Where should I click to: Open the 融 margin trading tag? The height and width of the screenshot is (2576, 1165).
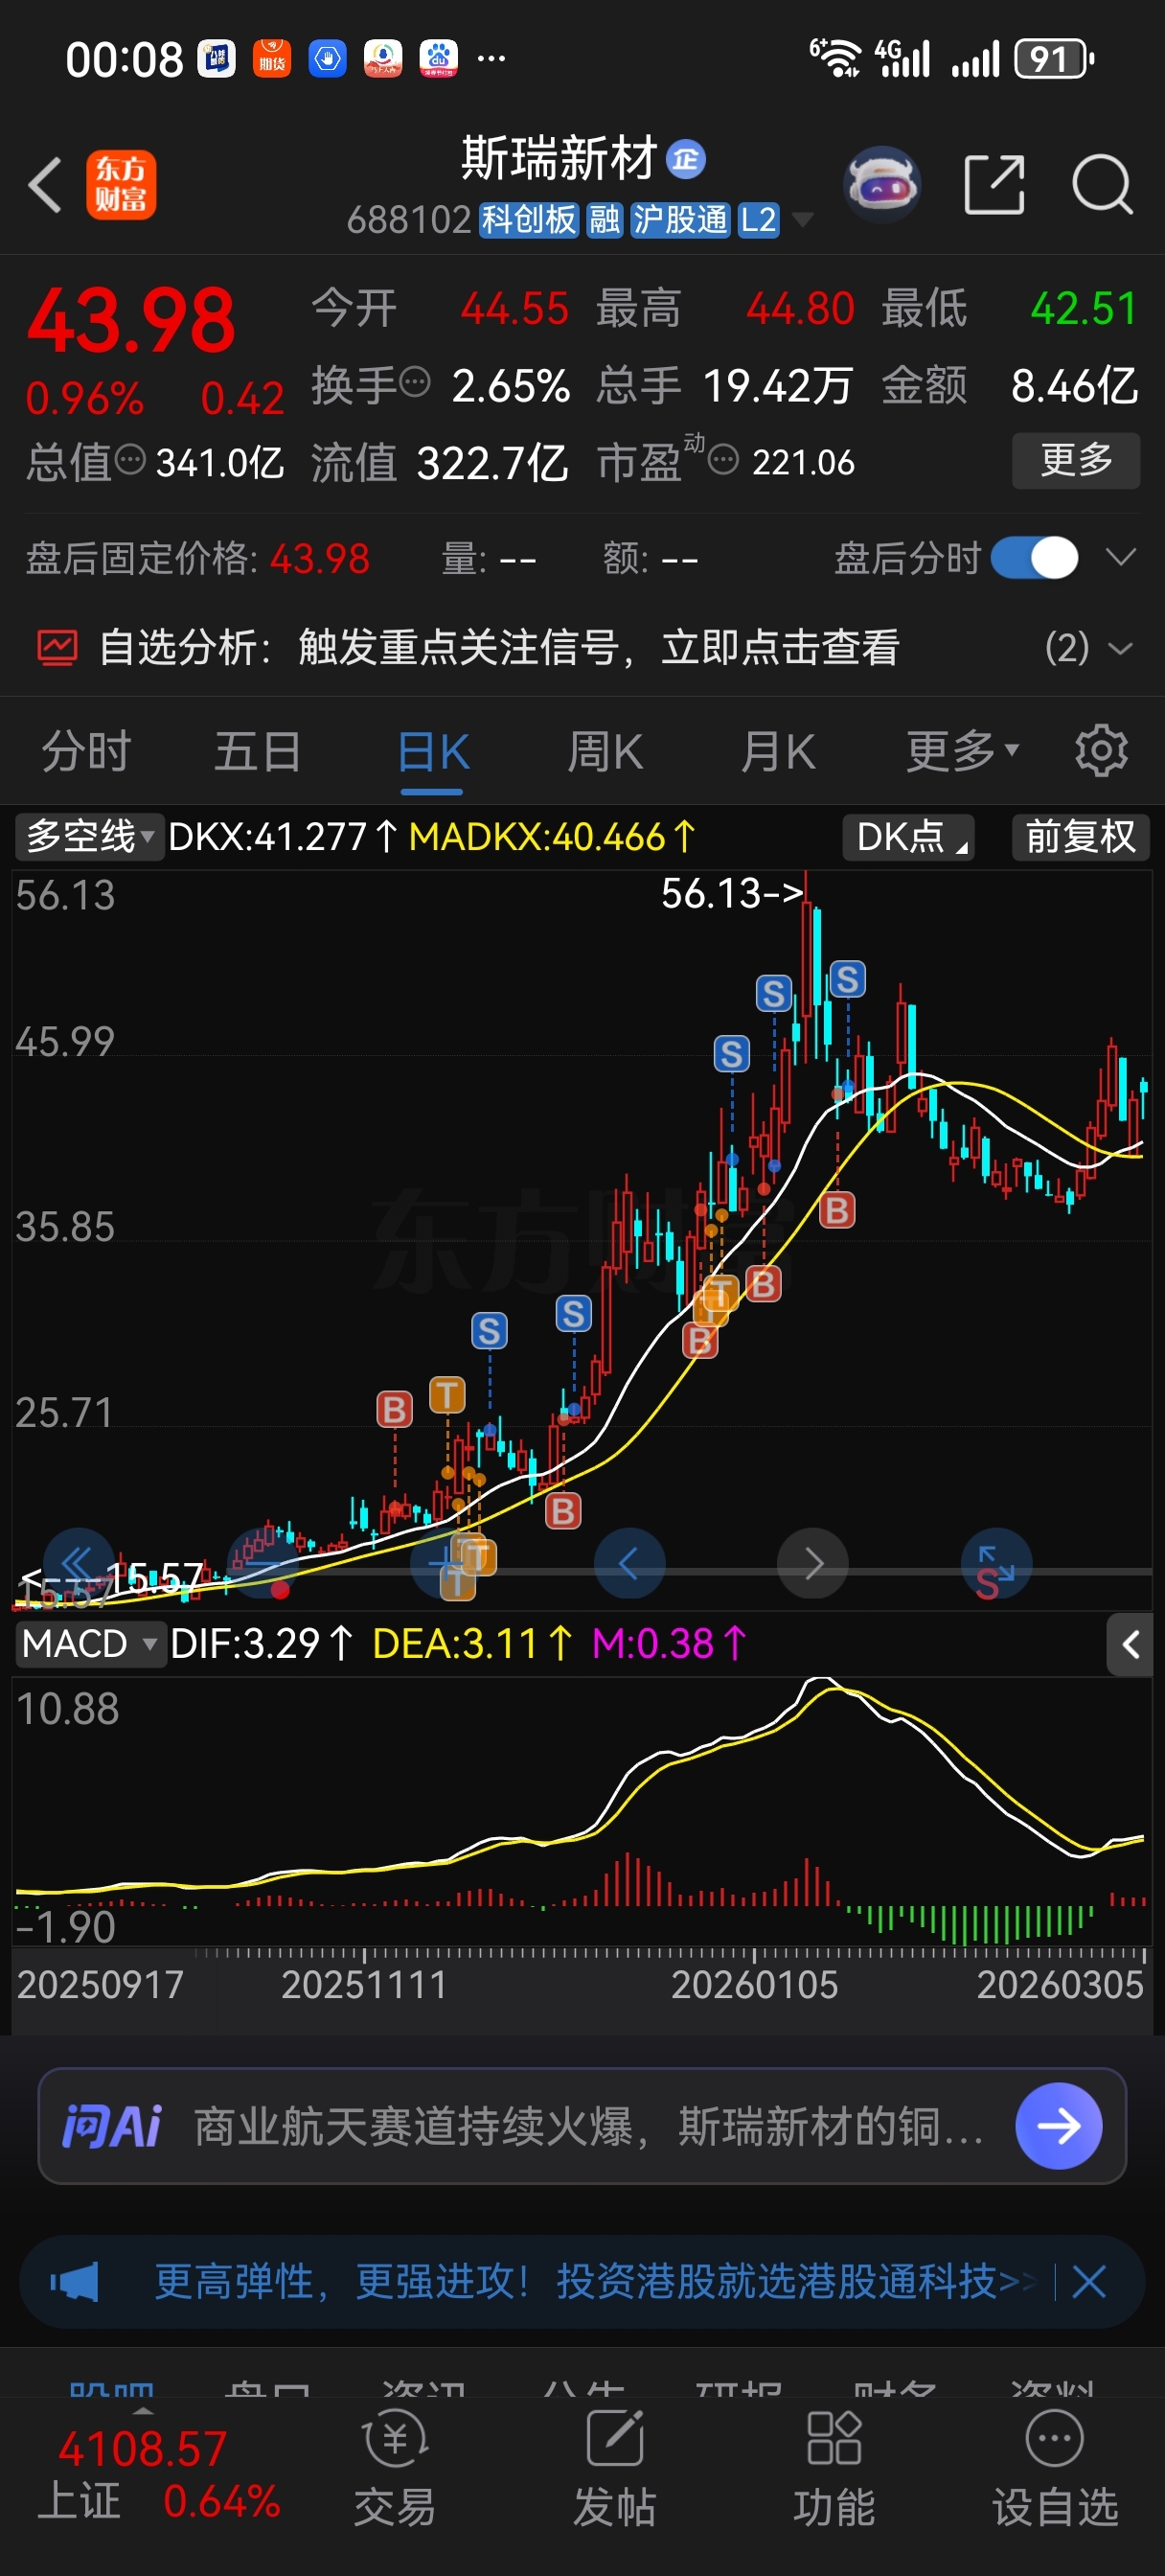(x=604, y=219)
